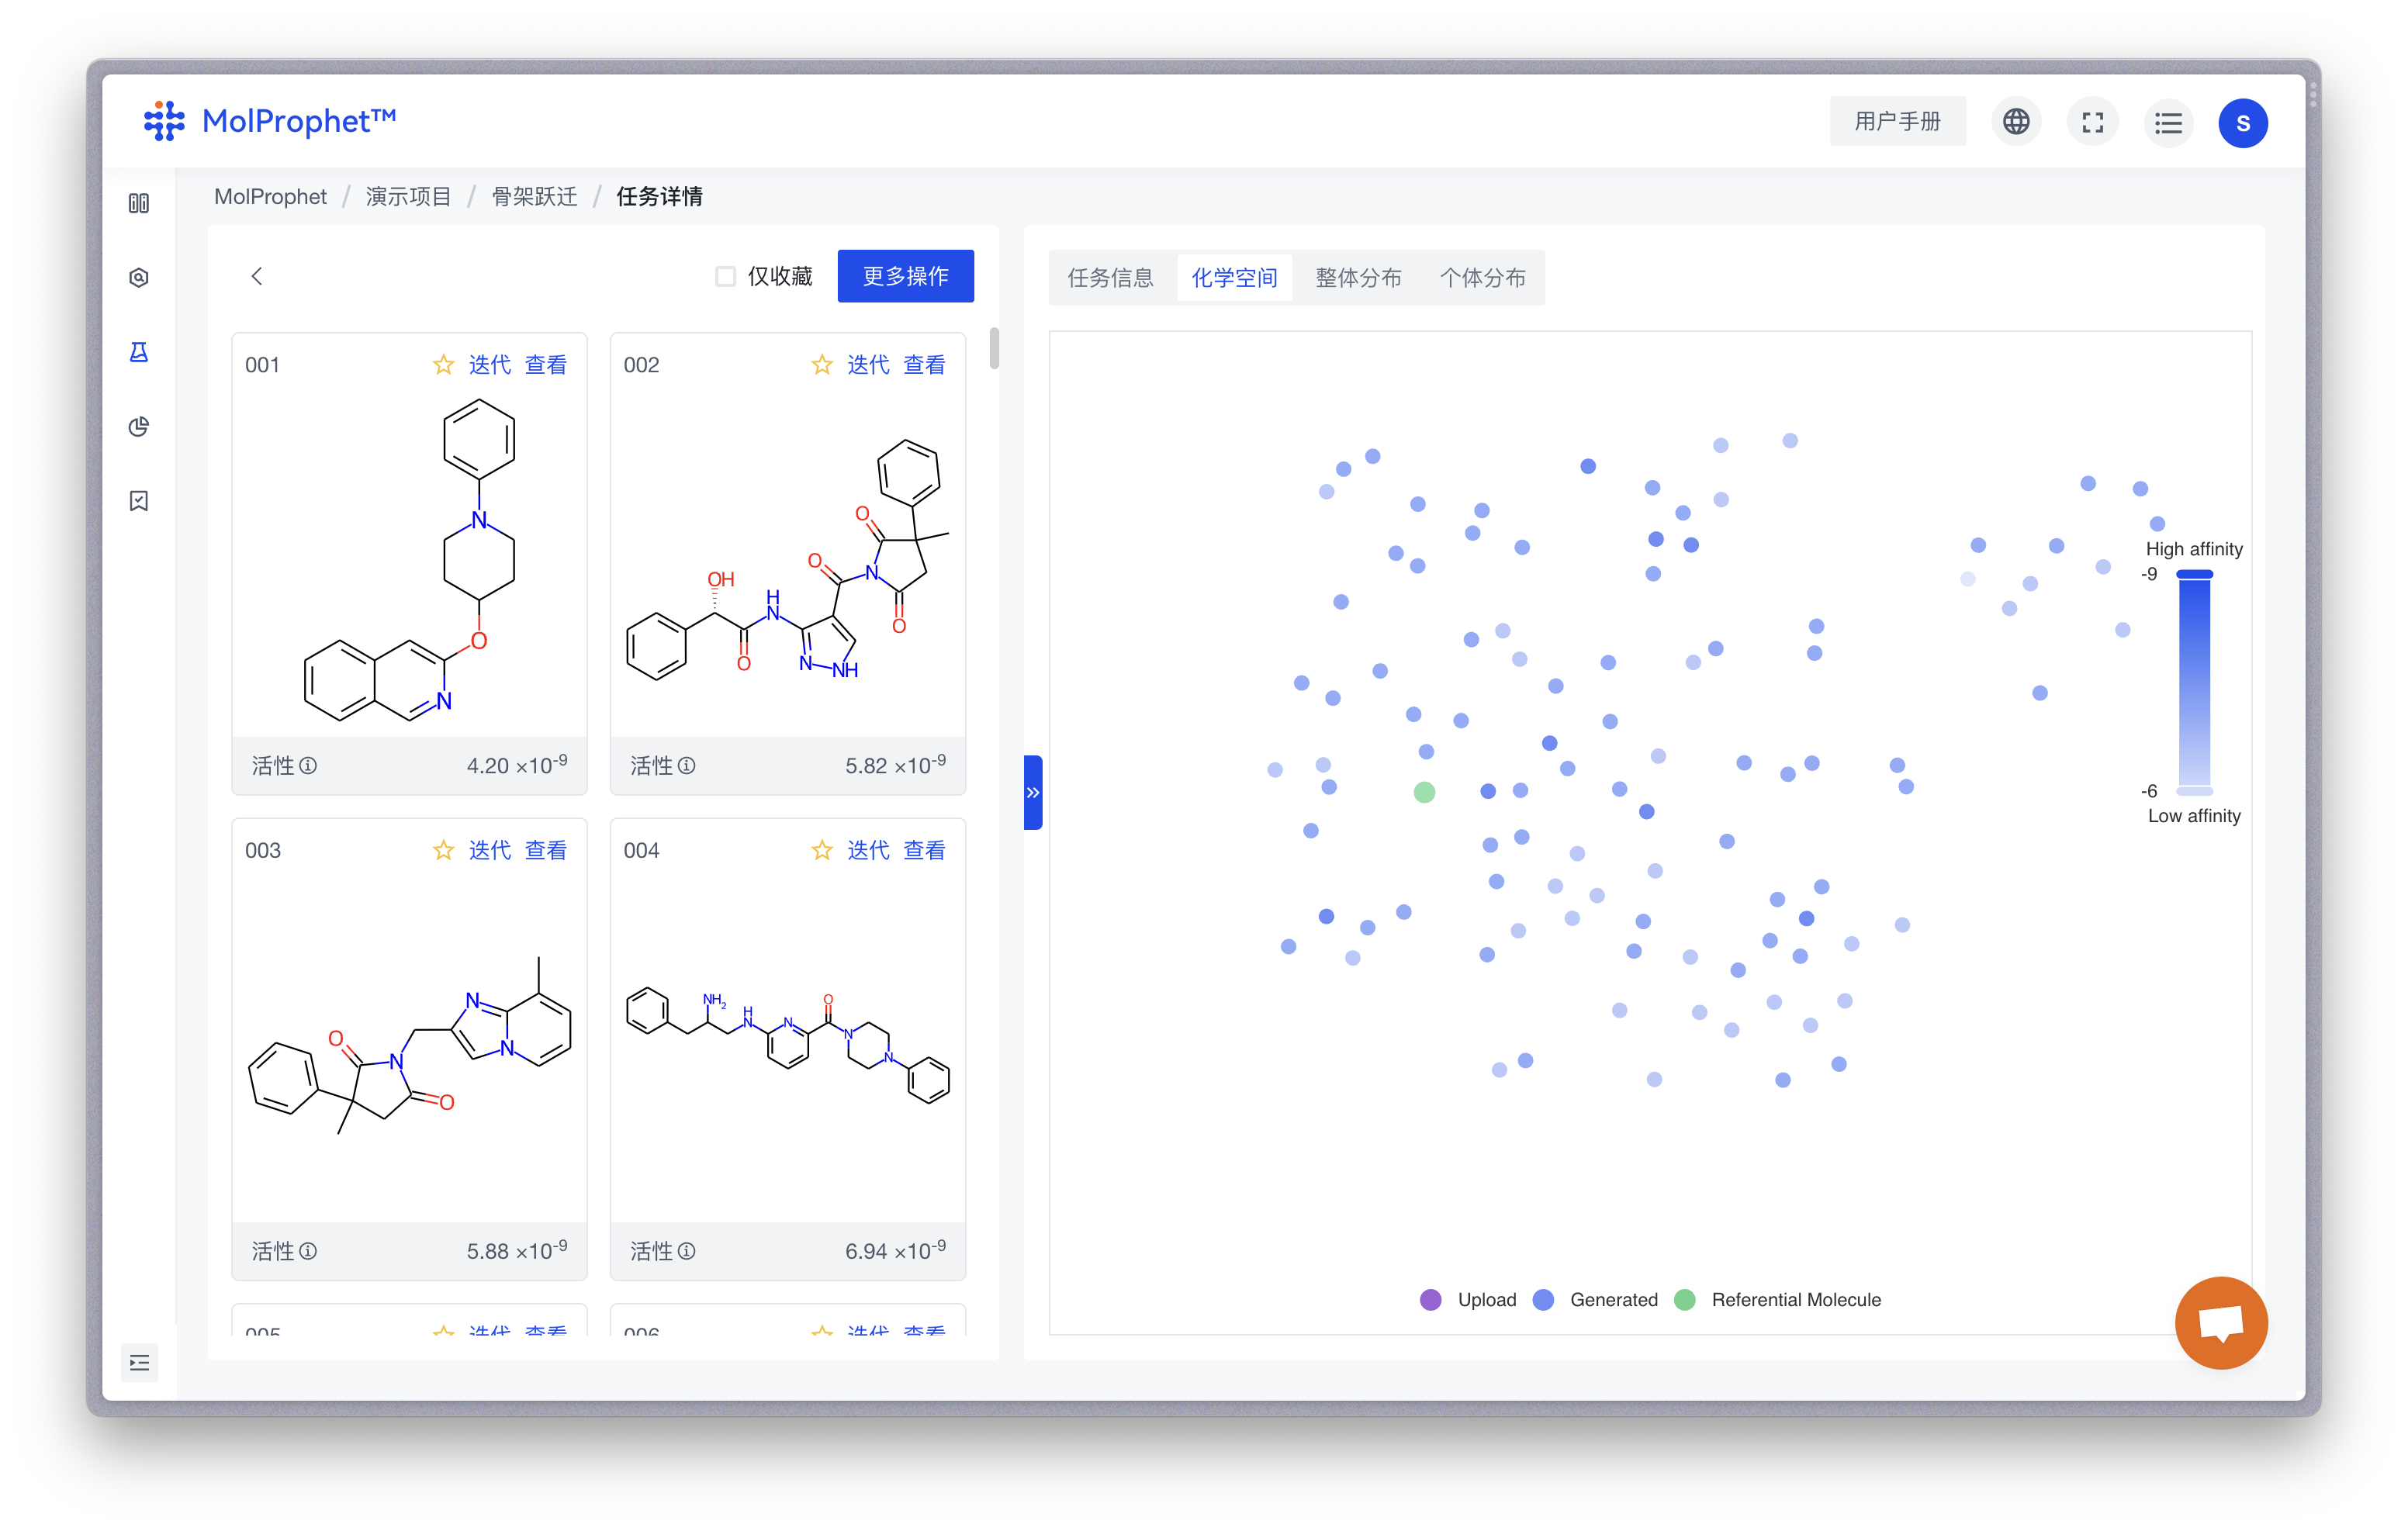
Task: Toggle the Upload legend marker
Action: pyautogui.click(x=1431, y=1299)
